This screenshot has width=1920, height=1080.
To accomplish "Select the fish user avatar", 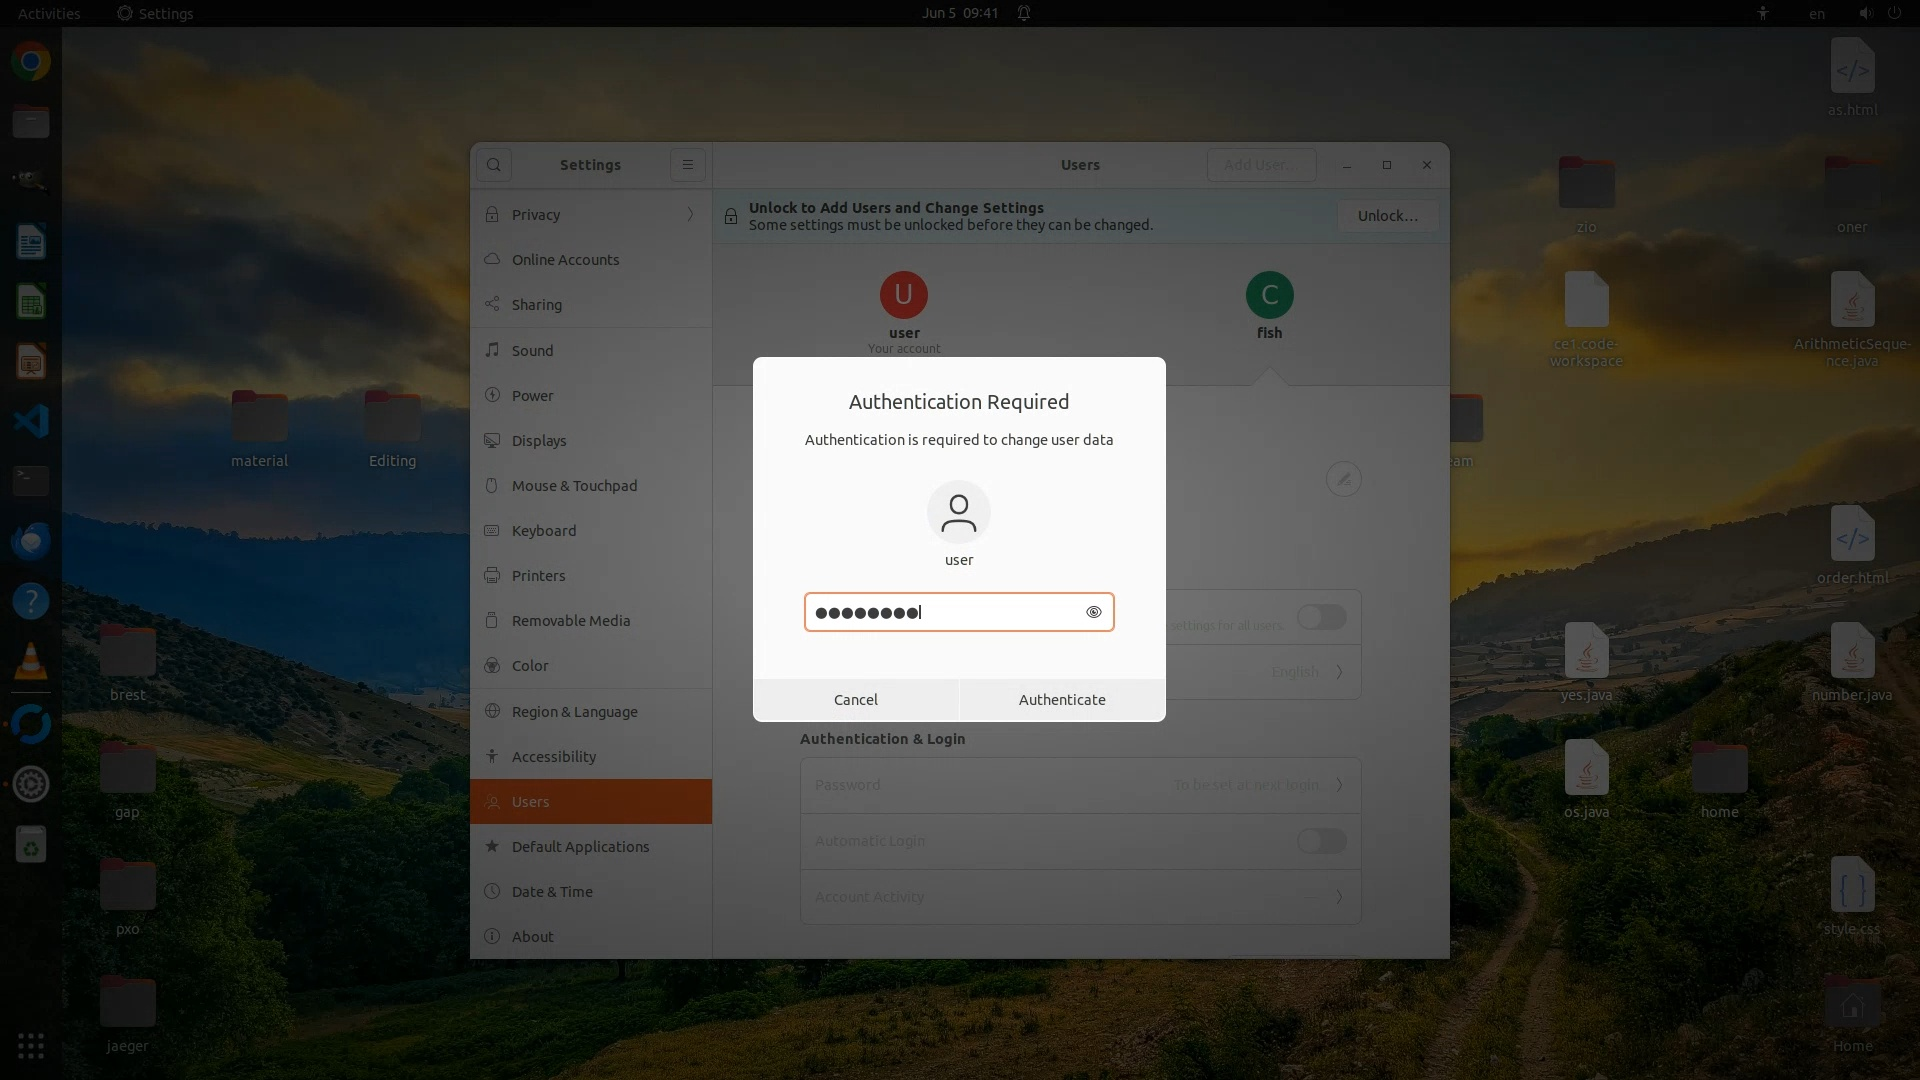I will coord(1269,295).
